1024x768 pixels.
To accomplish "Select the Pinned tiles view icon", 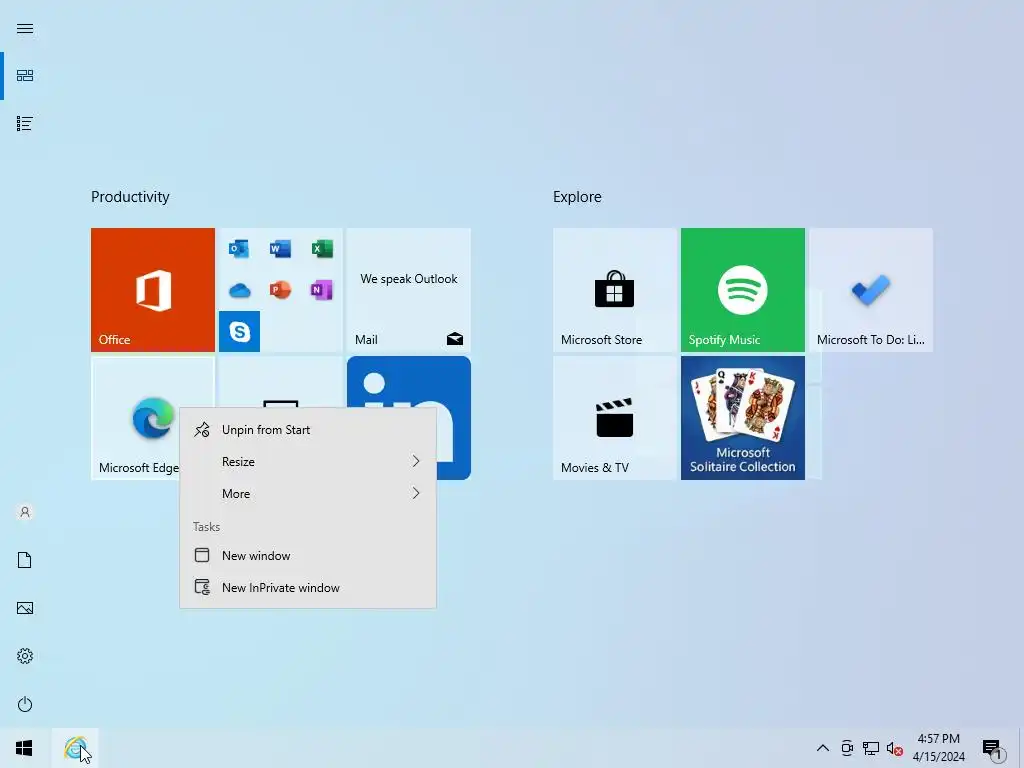I will [25, 76].
